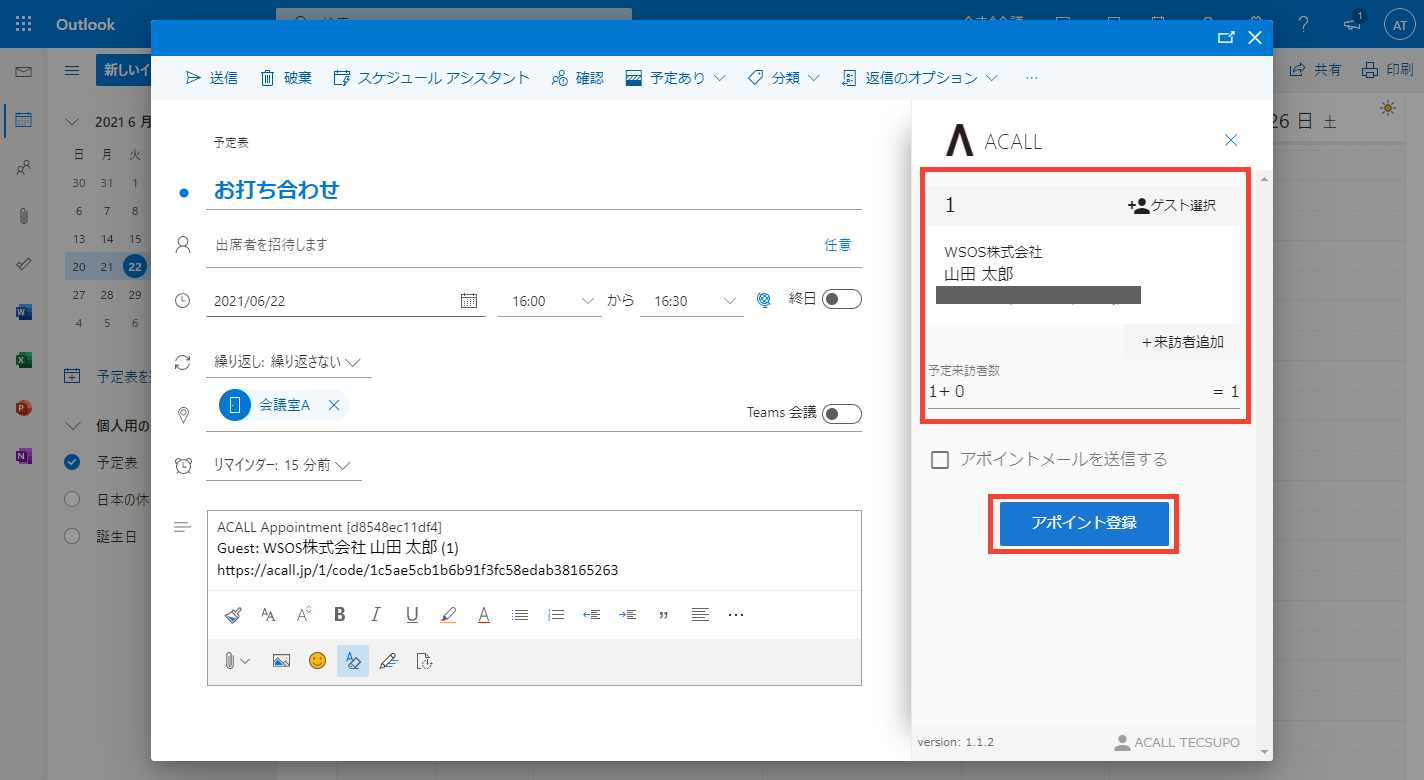Click 送信 to send the event

[x=212, y=78]
